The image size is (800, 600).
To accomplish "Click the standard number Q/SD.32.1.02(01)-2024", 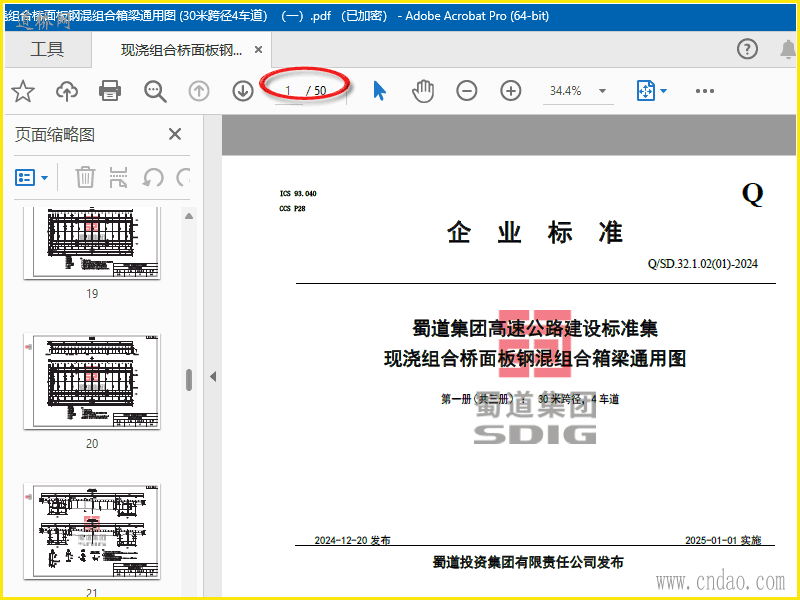I will click(x=703, y=264).
